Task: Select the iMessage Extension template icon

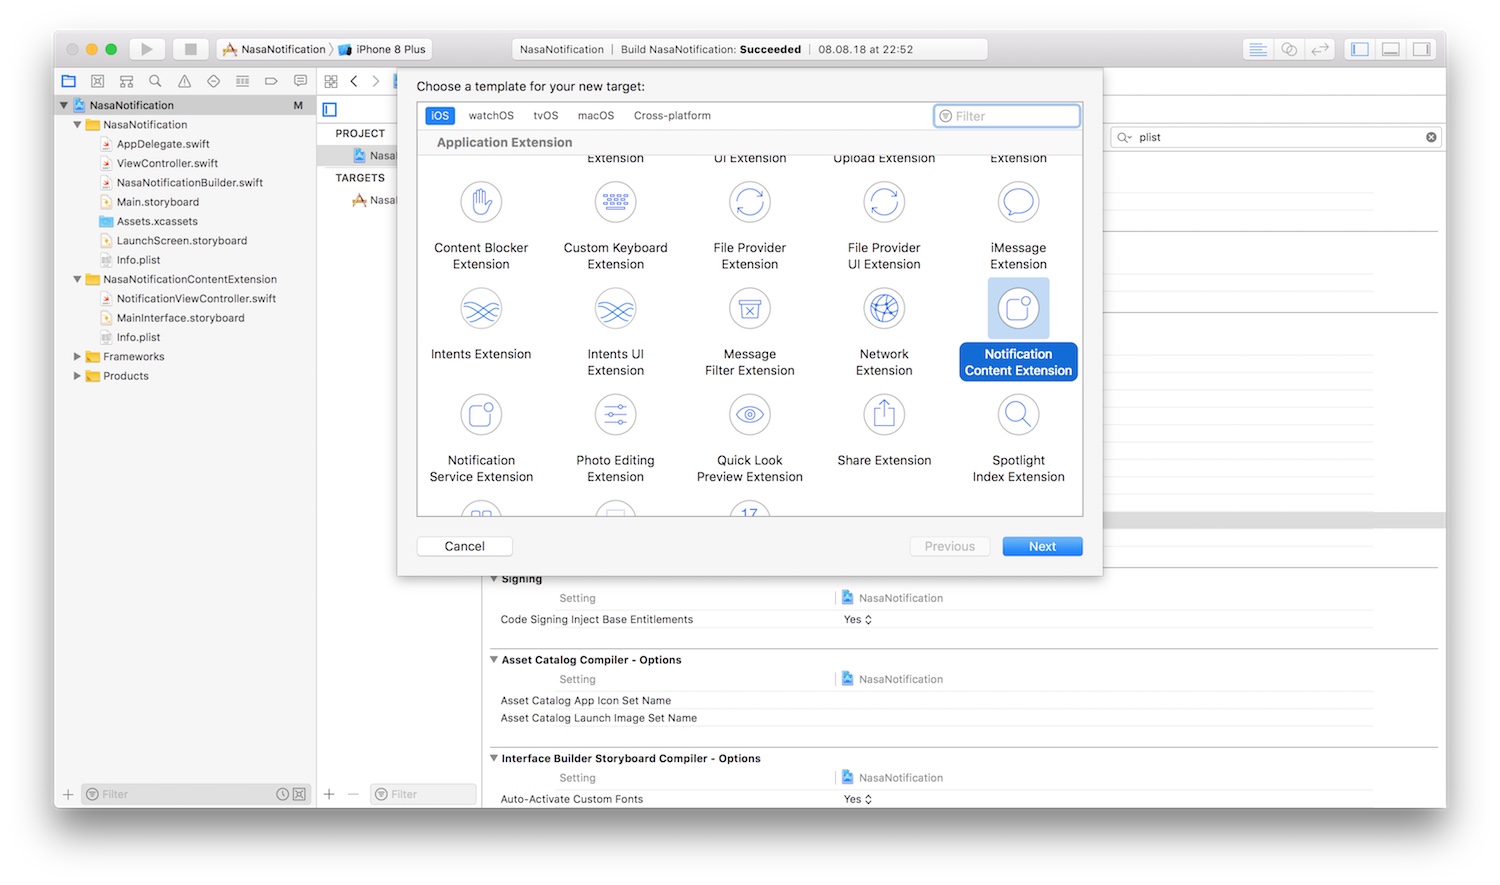Action: [x=1018, y=202]
